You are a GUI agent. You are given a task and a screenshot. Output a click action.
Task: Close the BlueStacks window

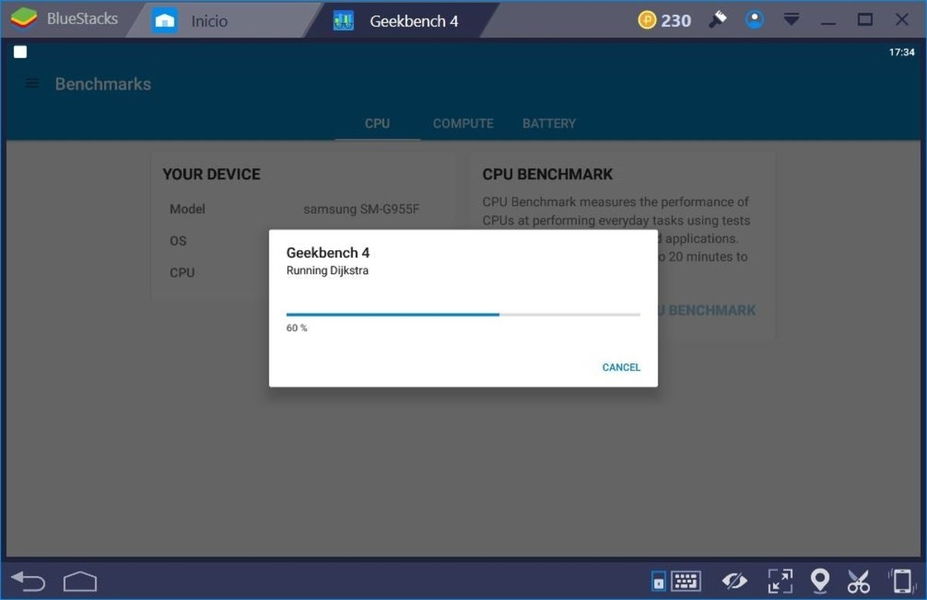point(902,20)
